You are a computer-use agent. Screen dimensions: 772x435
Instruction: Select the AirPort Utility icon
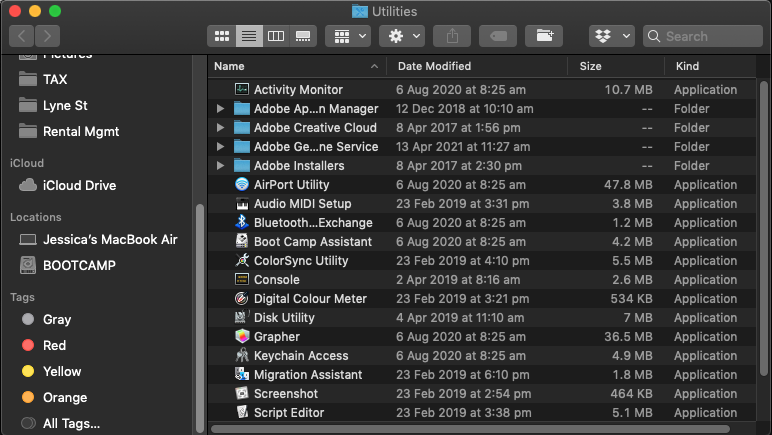tap(242, 185)
